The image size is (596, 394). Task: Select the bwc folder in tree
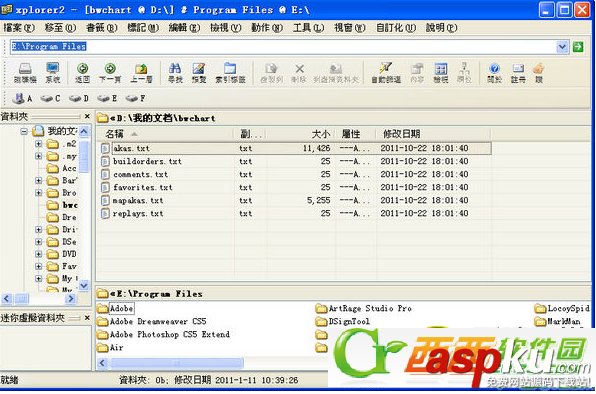tap(63, 205)
